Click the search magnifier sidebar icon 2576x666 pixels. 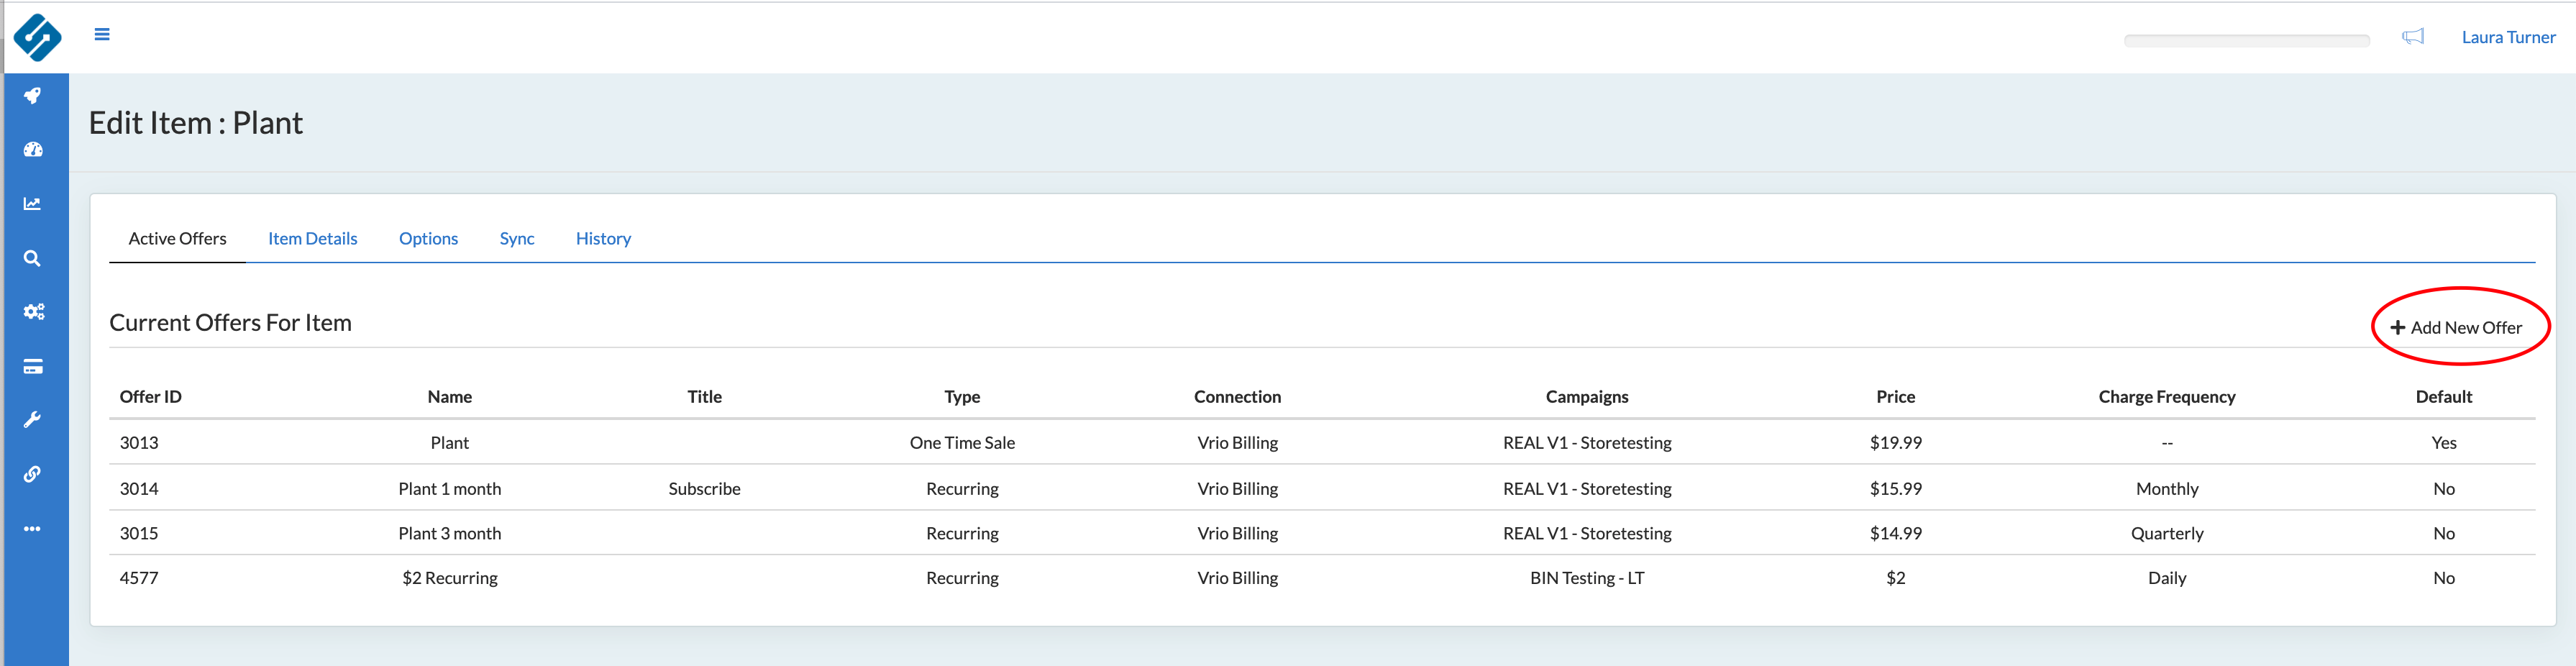(33, 259)
